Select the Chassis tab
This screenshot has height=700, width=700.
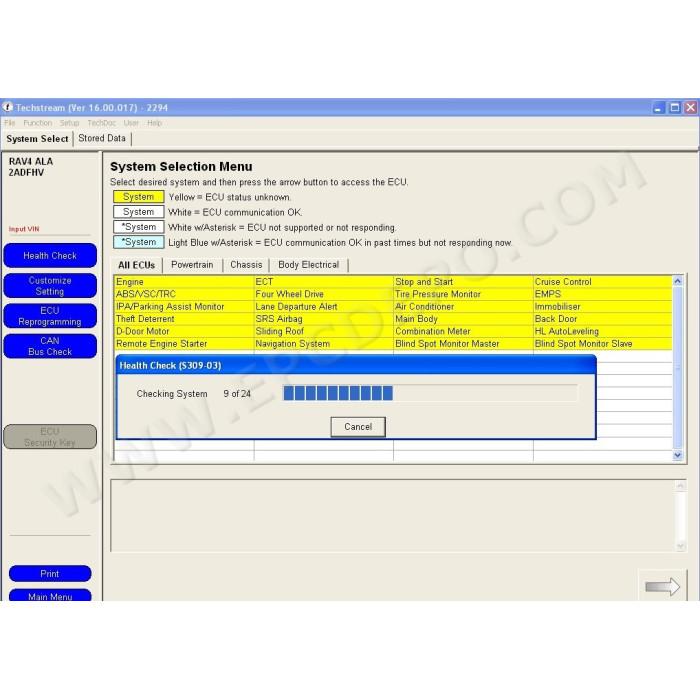point(246,265)
